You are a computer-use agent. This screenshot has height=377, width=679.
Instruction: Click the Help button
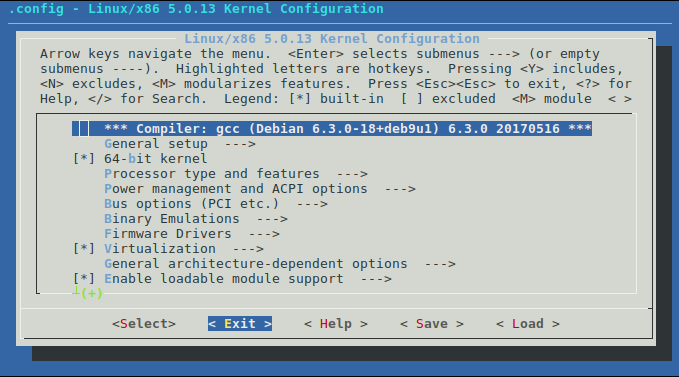coord(336,324)
